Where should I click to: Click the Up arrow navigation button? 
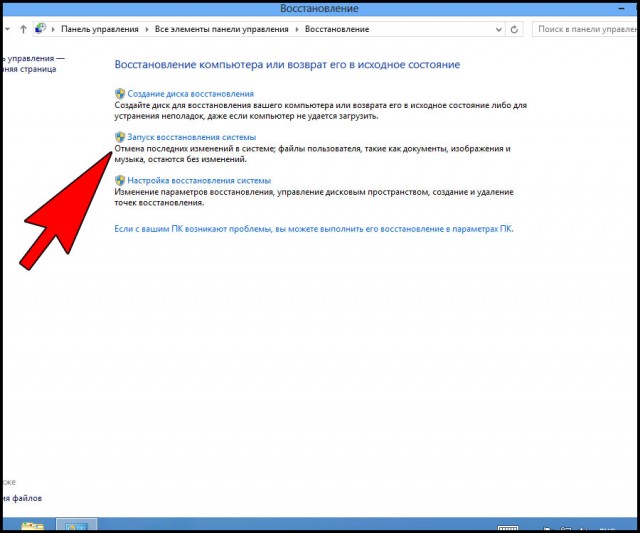tap(23, 29)
